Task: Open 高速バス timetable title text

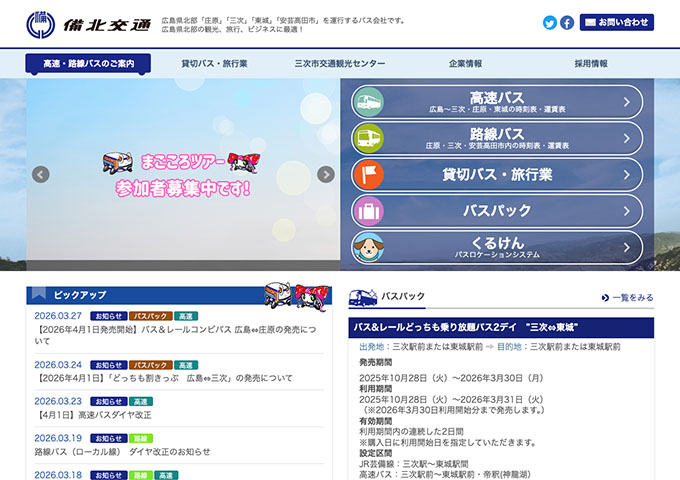Action: (x=497, y=98)
